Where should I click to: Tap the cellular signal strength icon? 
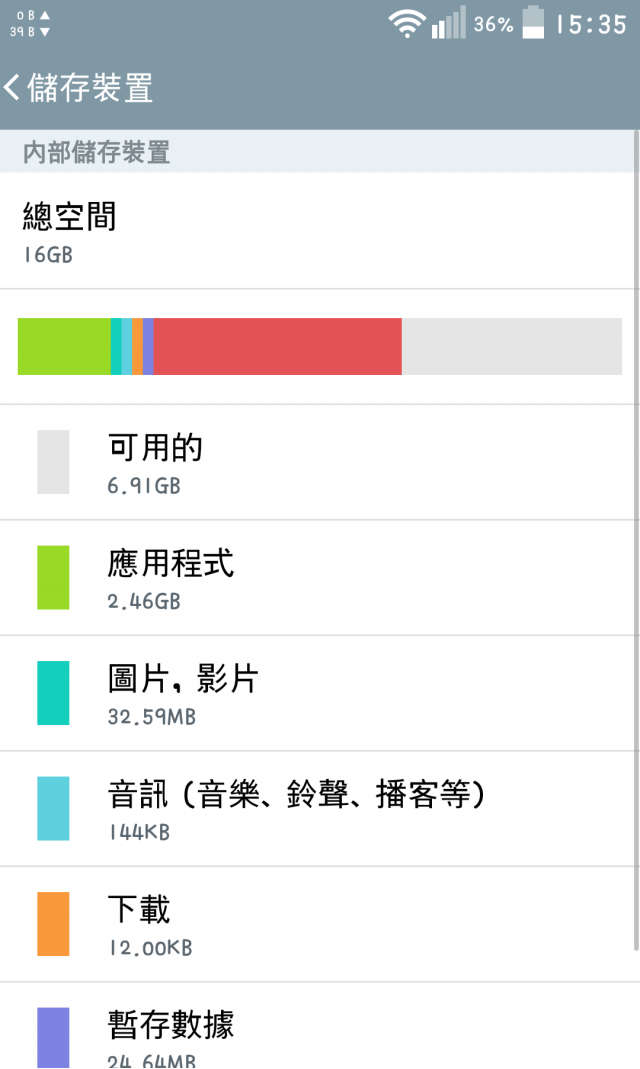click(x=448, y=22)
